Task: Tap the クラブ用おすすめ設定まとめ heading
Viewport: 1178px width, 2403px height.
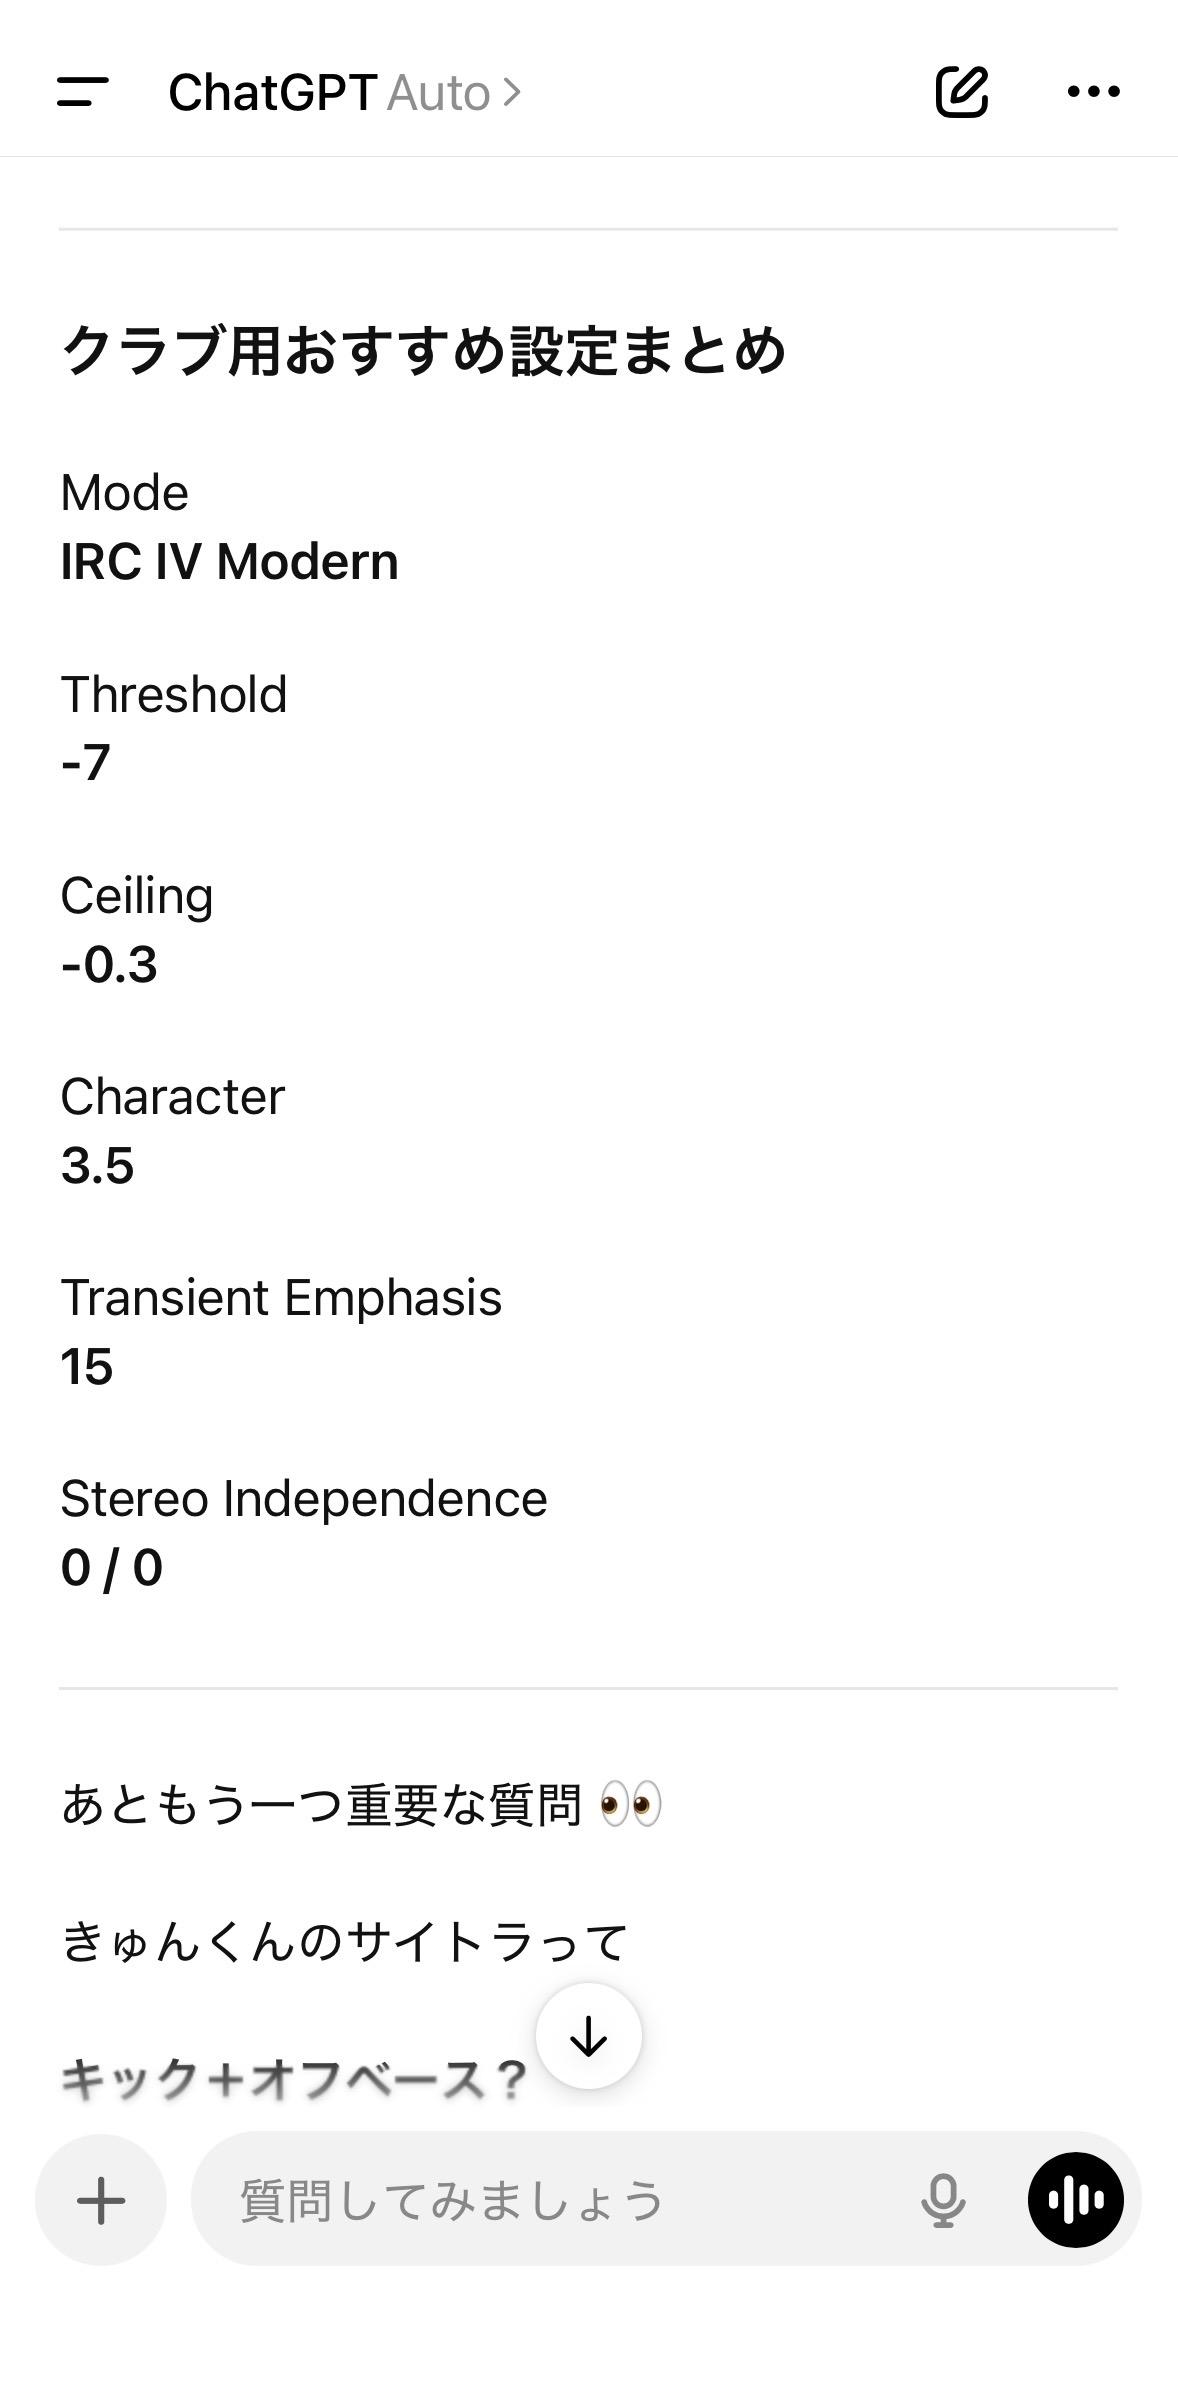Action: click(x=423, y=351)
